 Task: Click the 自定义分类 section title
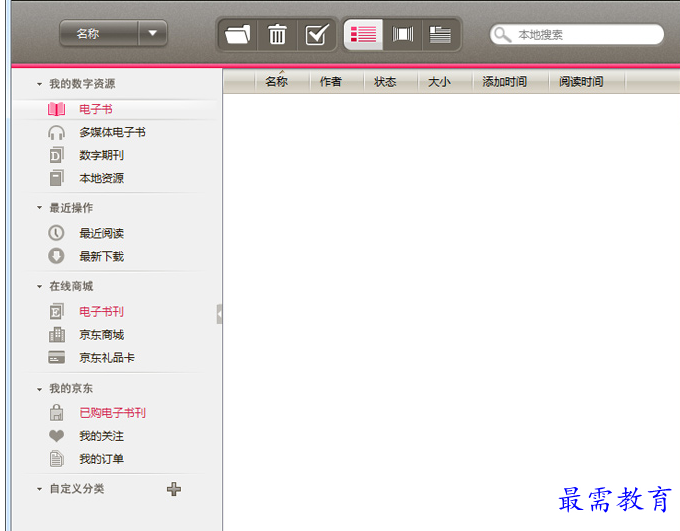(x=77, y=489)
